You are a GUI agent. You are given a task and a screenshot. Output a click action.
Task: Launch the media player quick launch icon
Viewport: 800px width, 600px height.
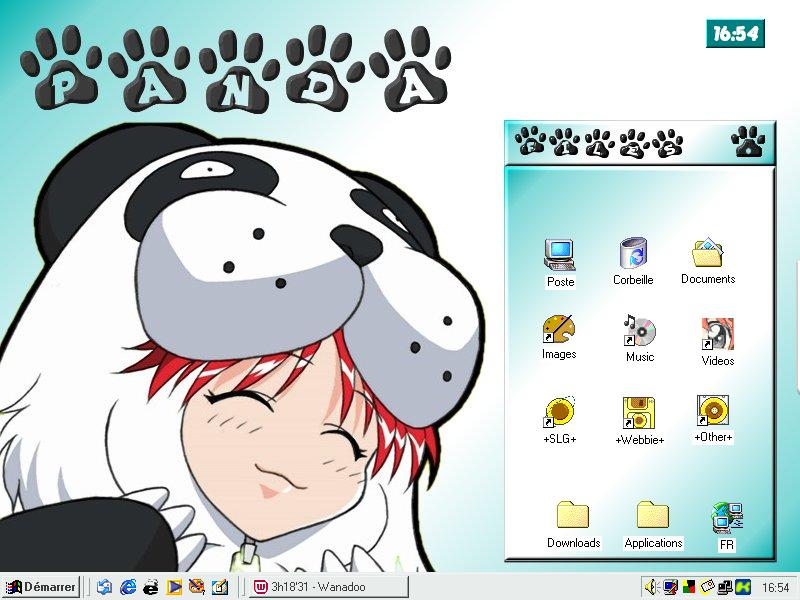tap(173, 587)
